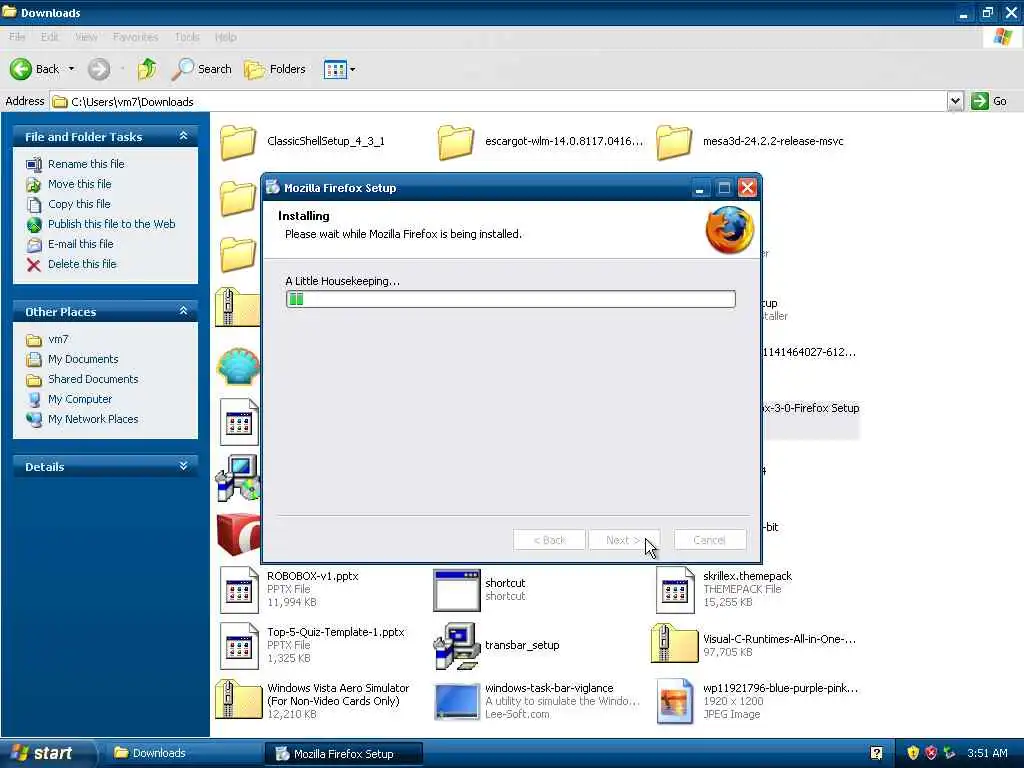
Task: Select the Visual-C-Runtimes-All-in-One zip icon
Action: pos(675,644)
